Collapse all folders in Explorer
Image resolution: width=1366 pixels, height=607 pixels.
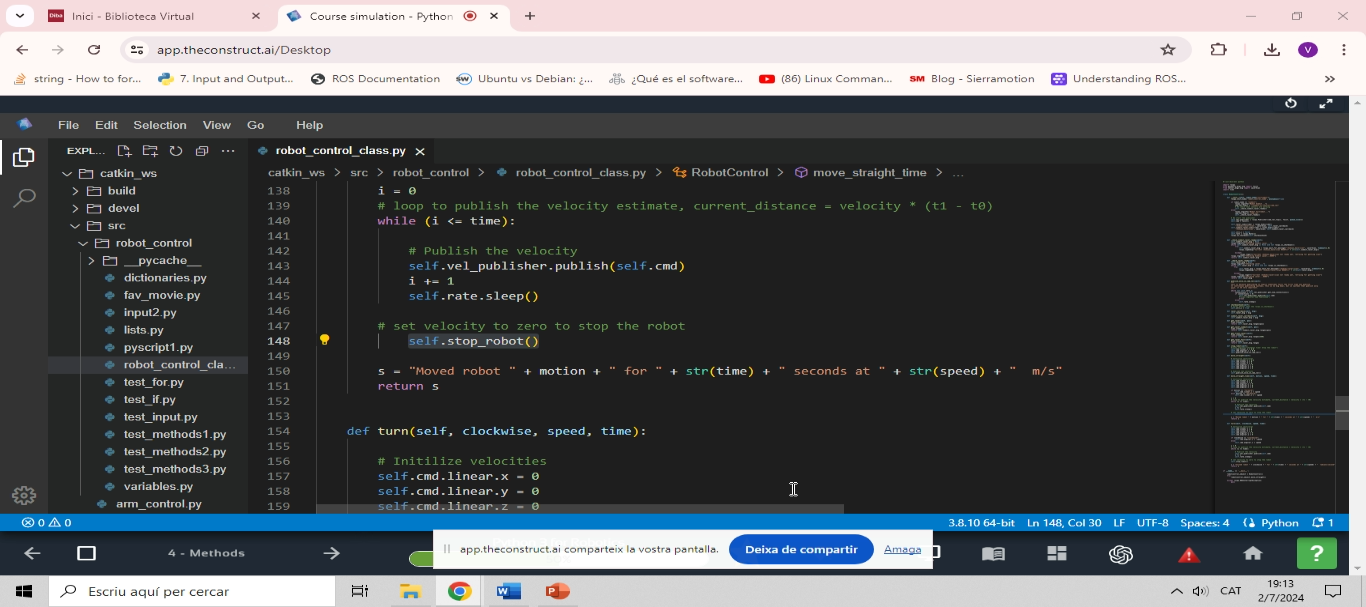[202, 151]
